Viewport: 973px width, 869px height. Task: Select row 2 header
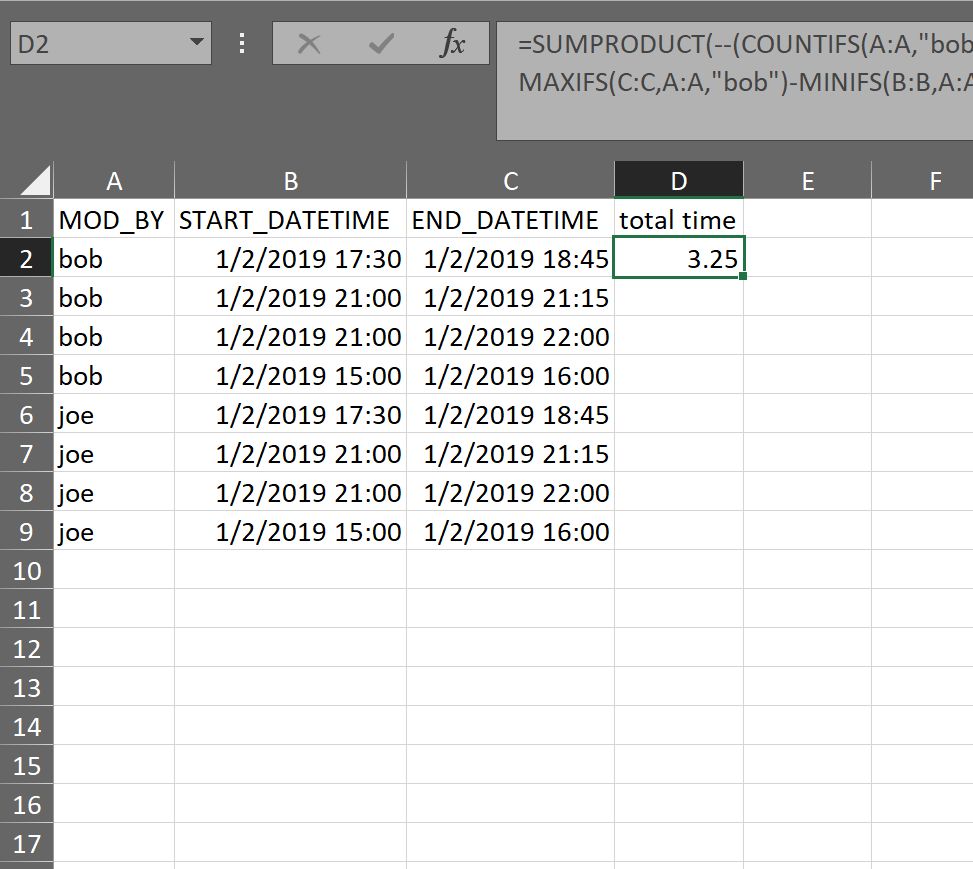click(x=26, y=258)
